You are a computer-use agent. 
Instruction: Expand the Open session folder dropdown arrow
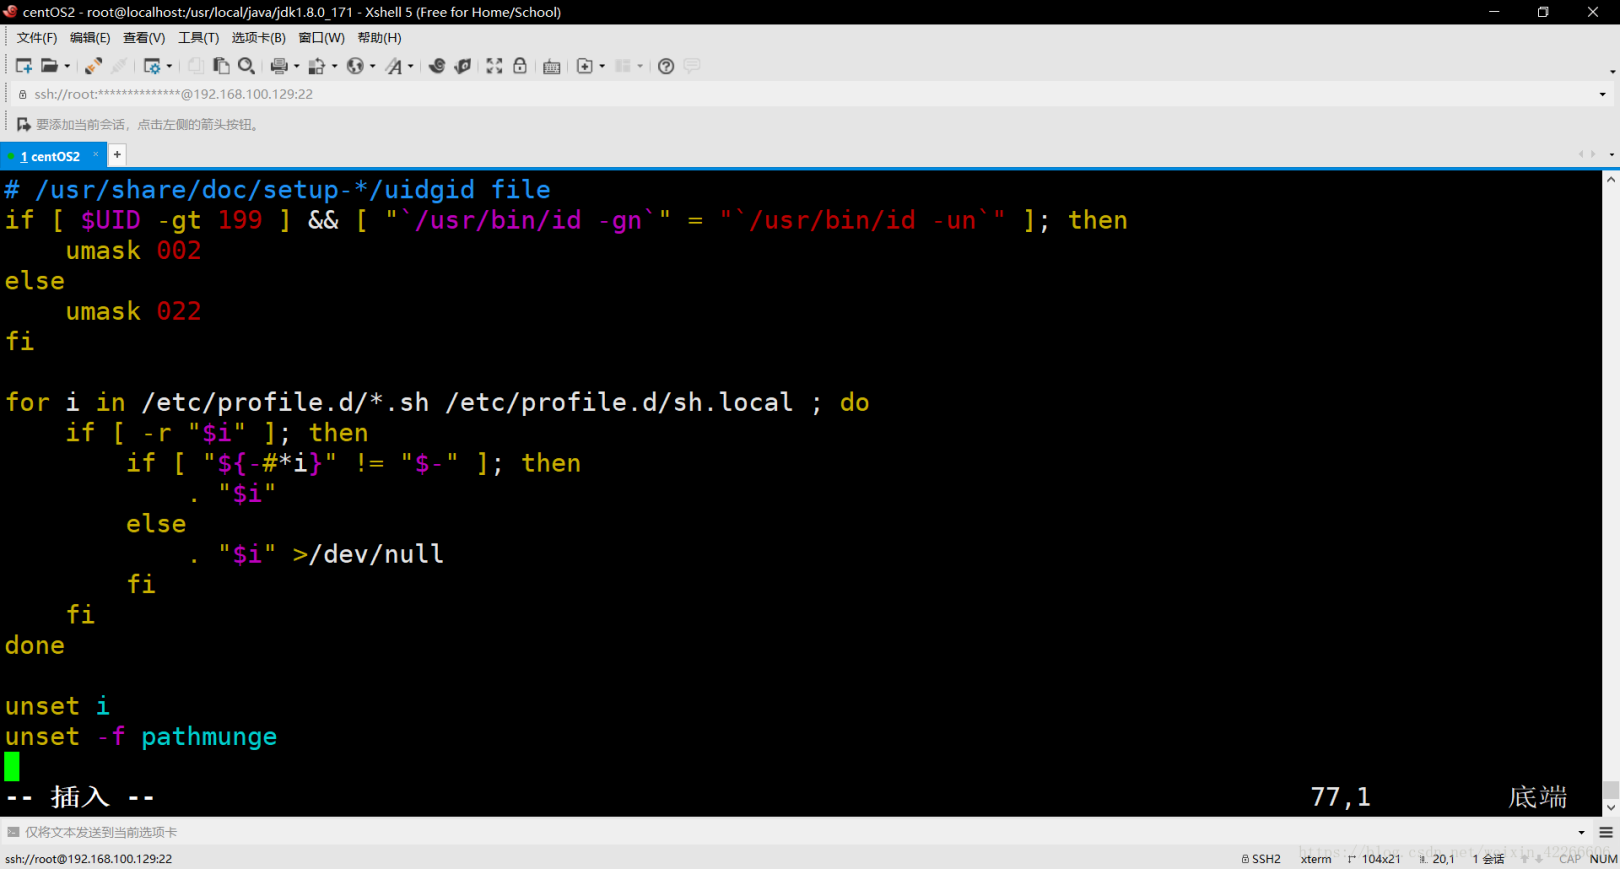pyautogui.click(x=67, y=66)
